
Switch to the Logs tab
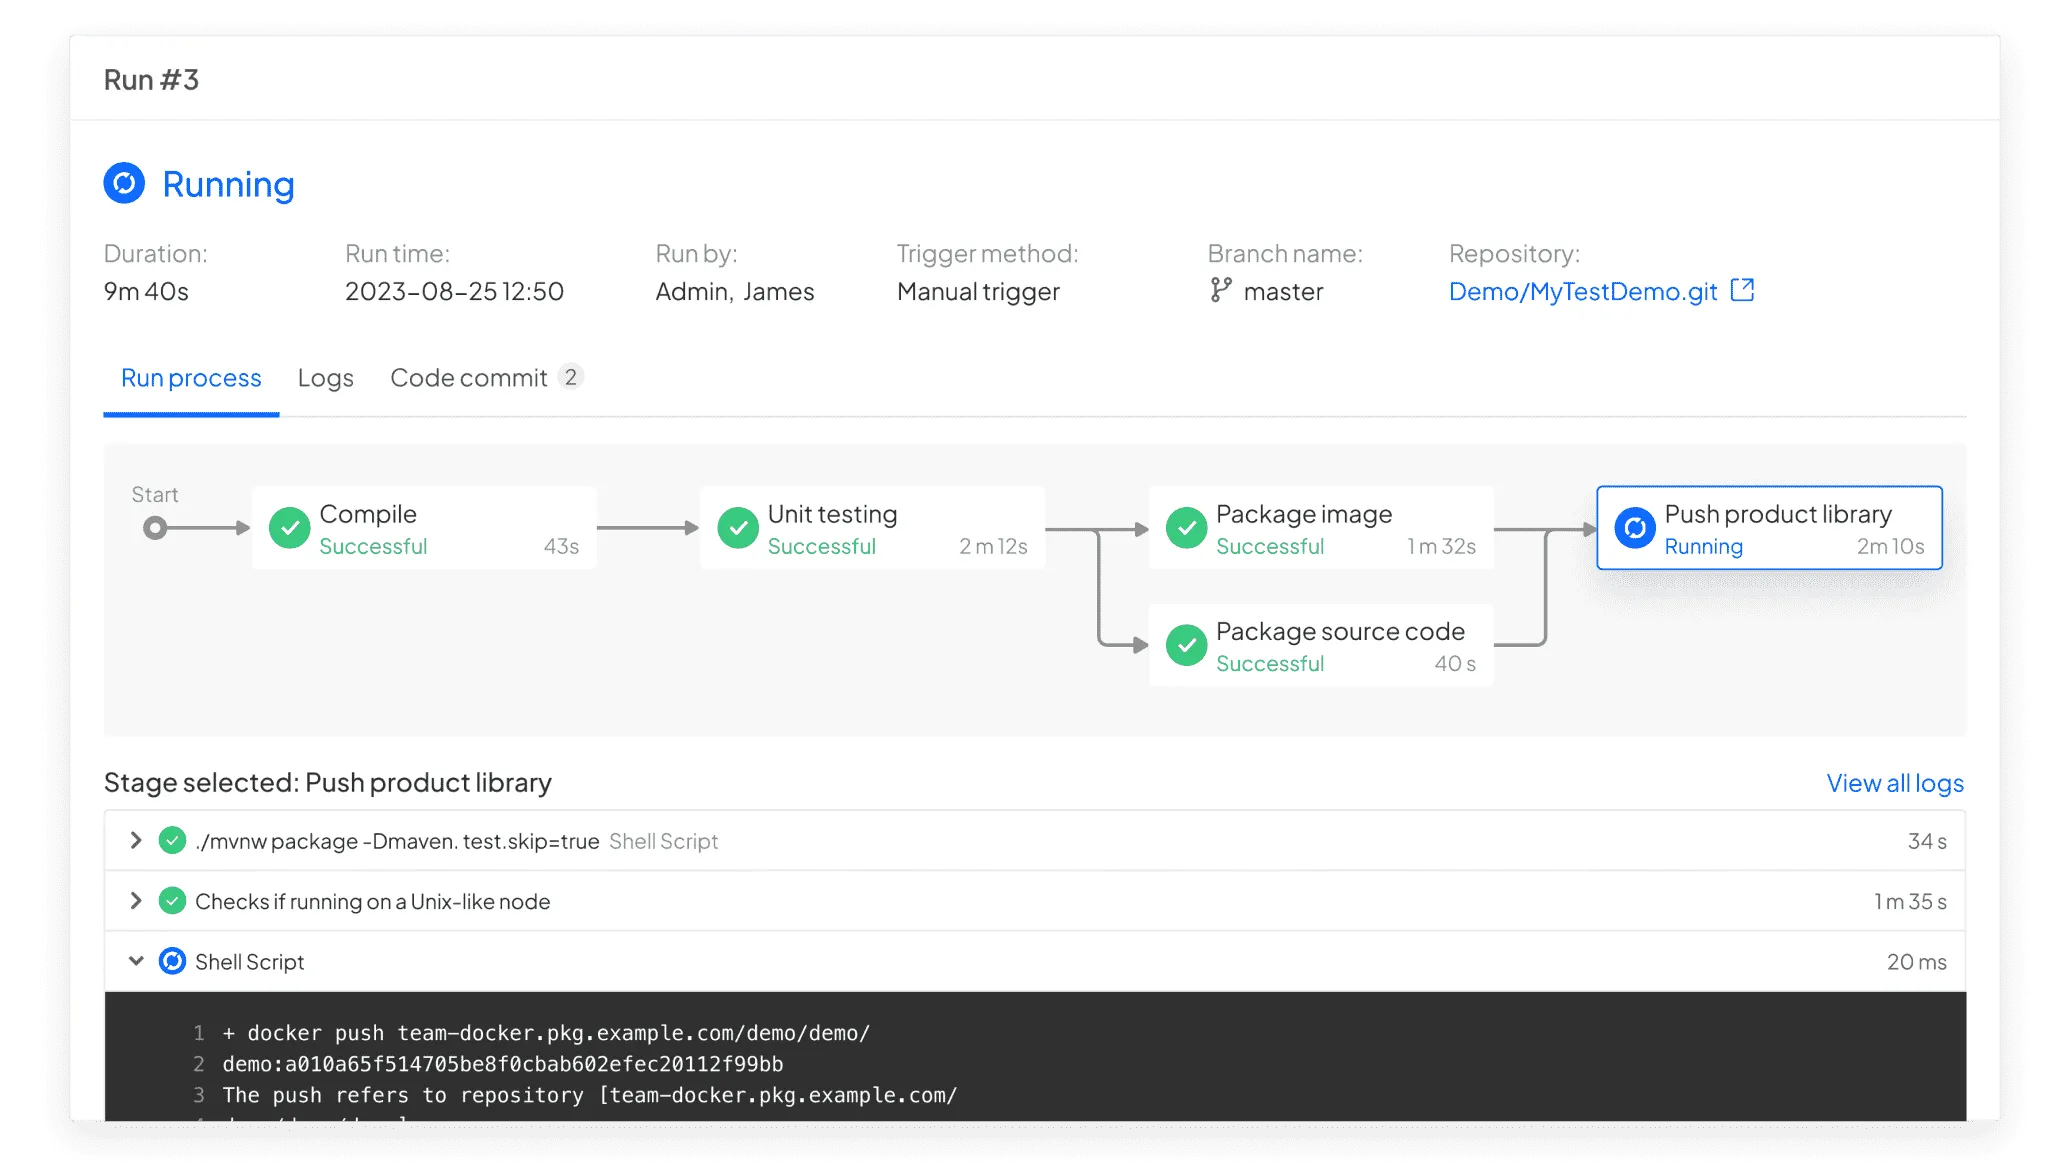point(325,378)
